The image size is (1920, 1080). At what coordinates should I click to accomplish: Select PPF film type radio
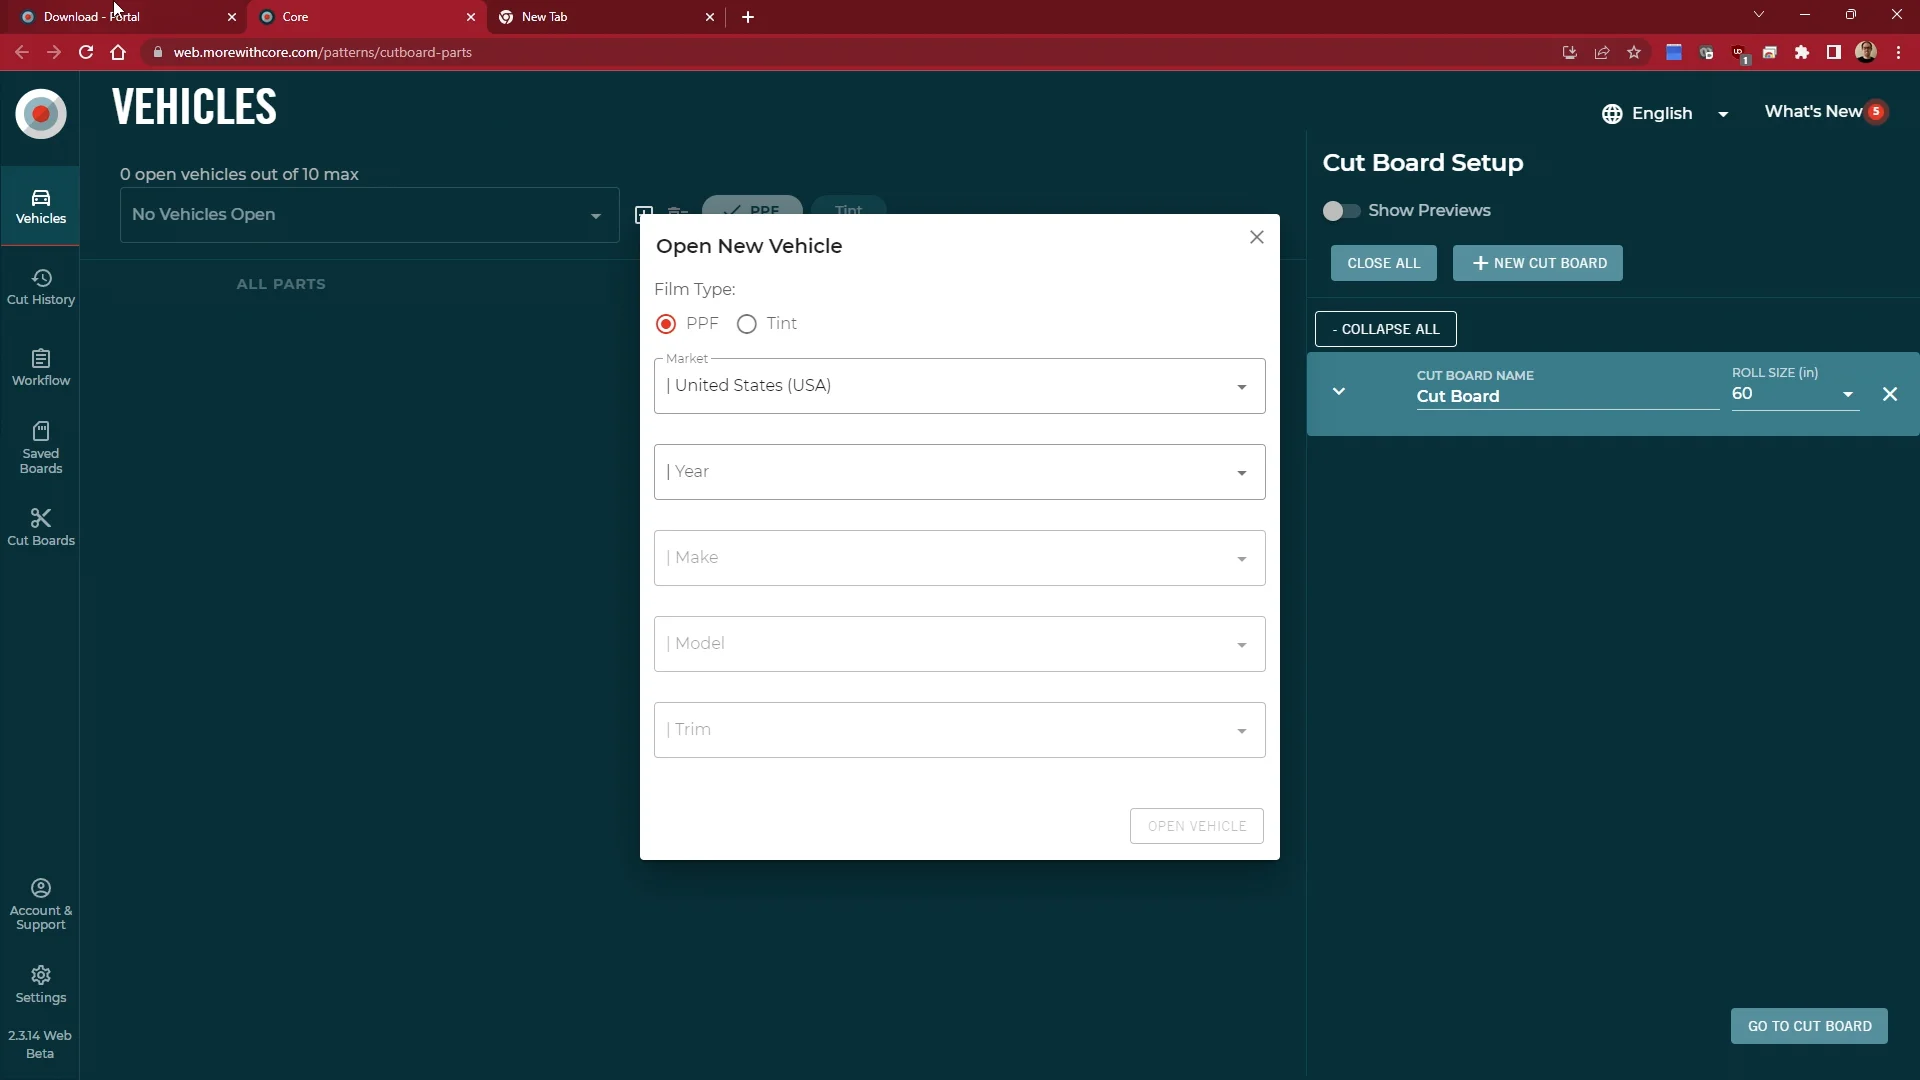pos(666,324)
